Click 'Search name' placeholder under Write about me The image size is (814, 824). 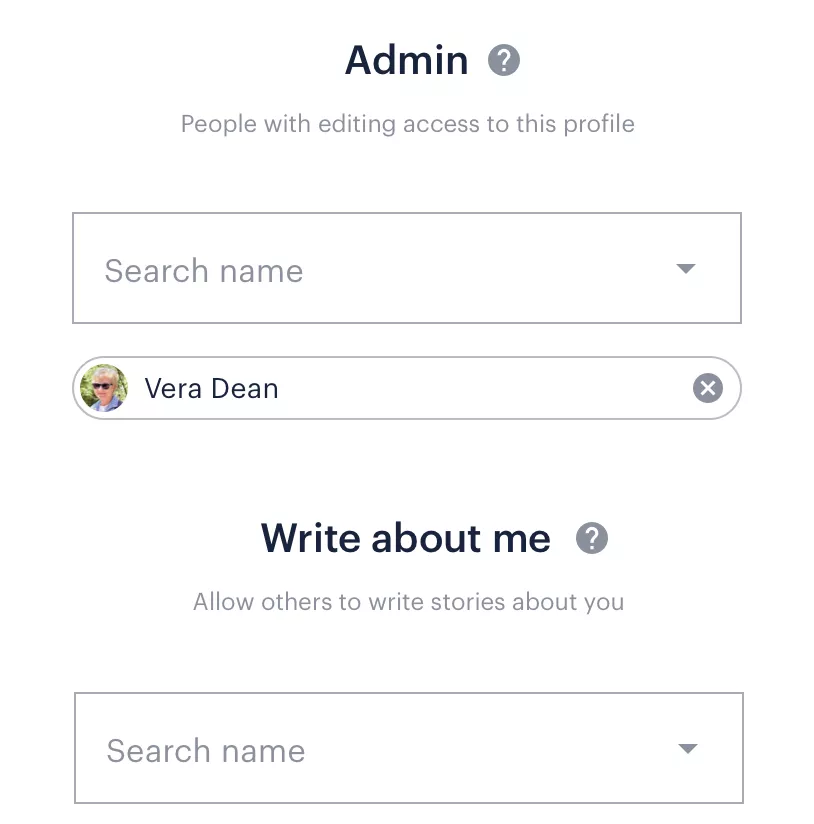click(206, 751)
